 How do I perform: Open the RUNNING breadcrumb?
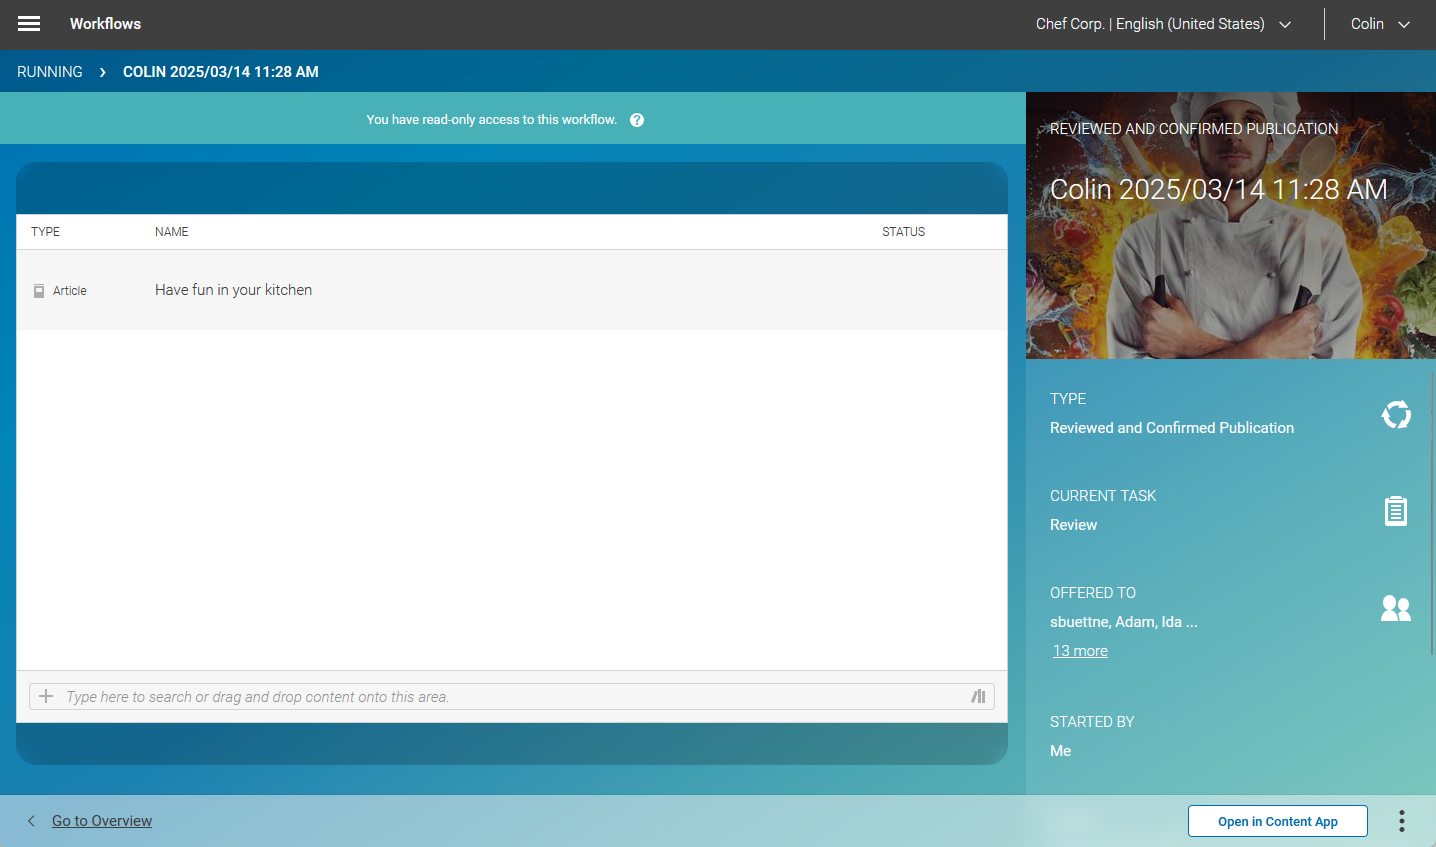(49, 71)
